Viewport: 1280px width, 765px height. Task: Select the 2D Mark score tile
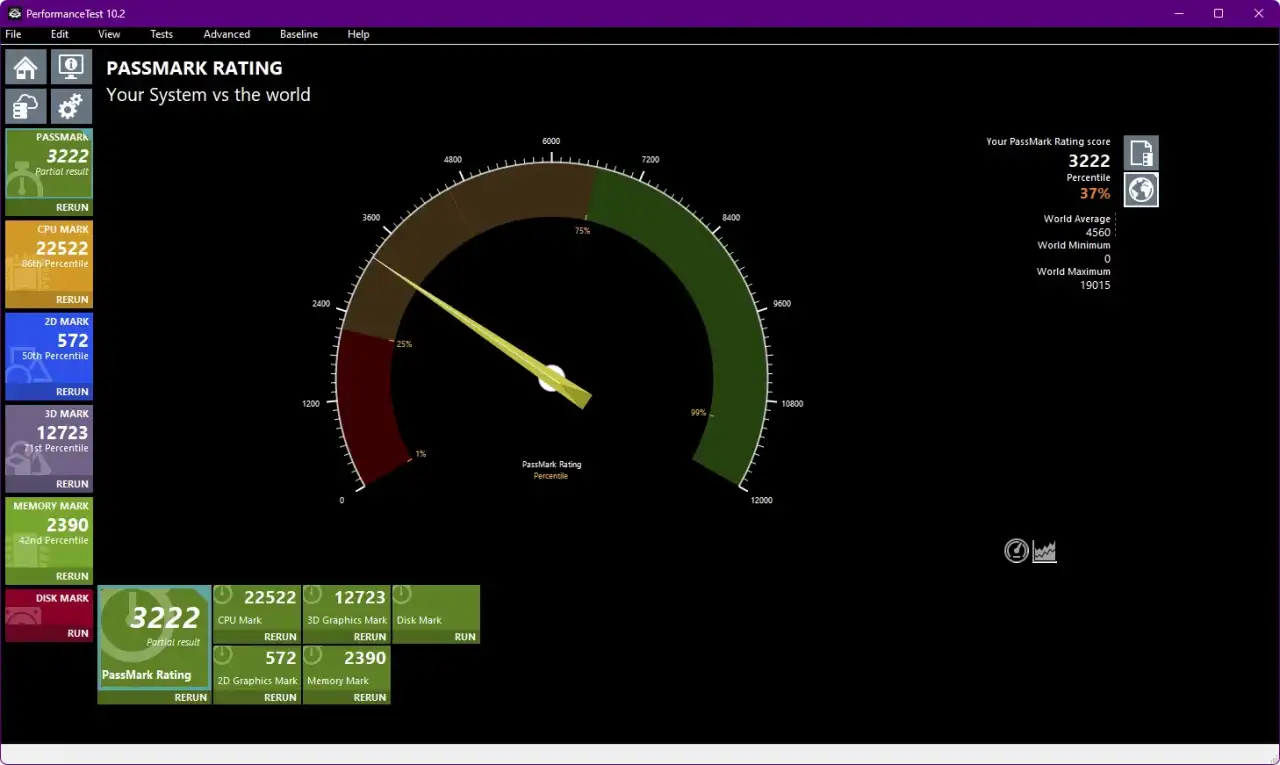point(49,346)
